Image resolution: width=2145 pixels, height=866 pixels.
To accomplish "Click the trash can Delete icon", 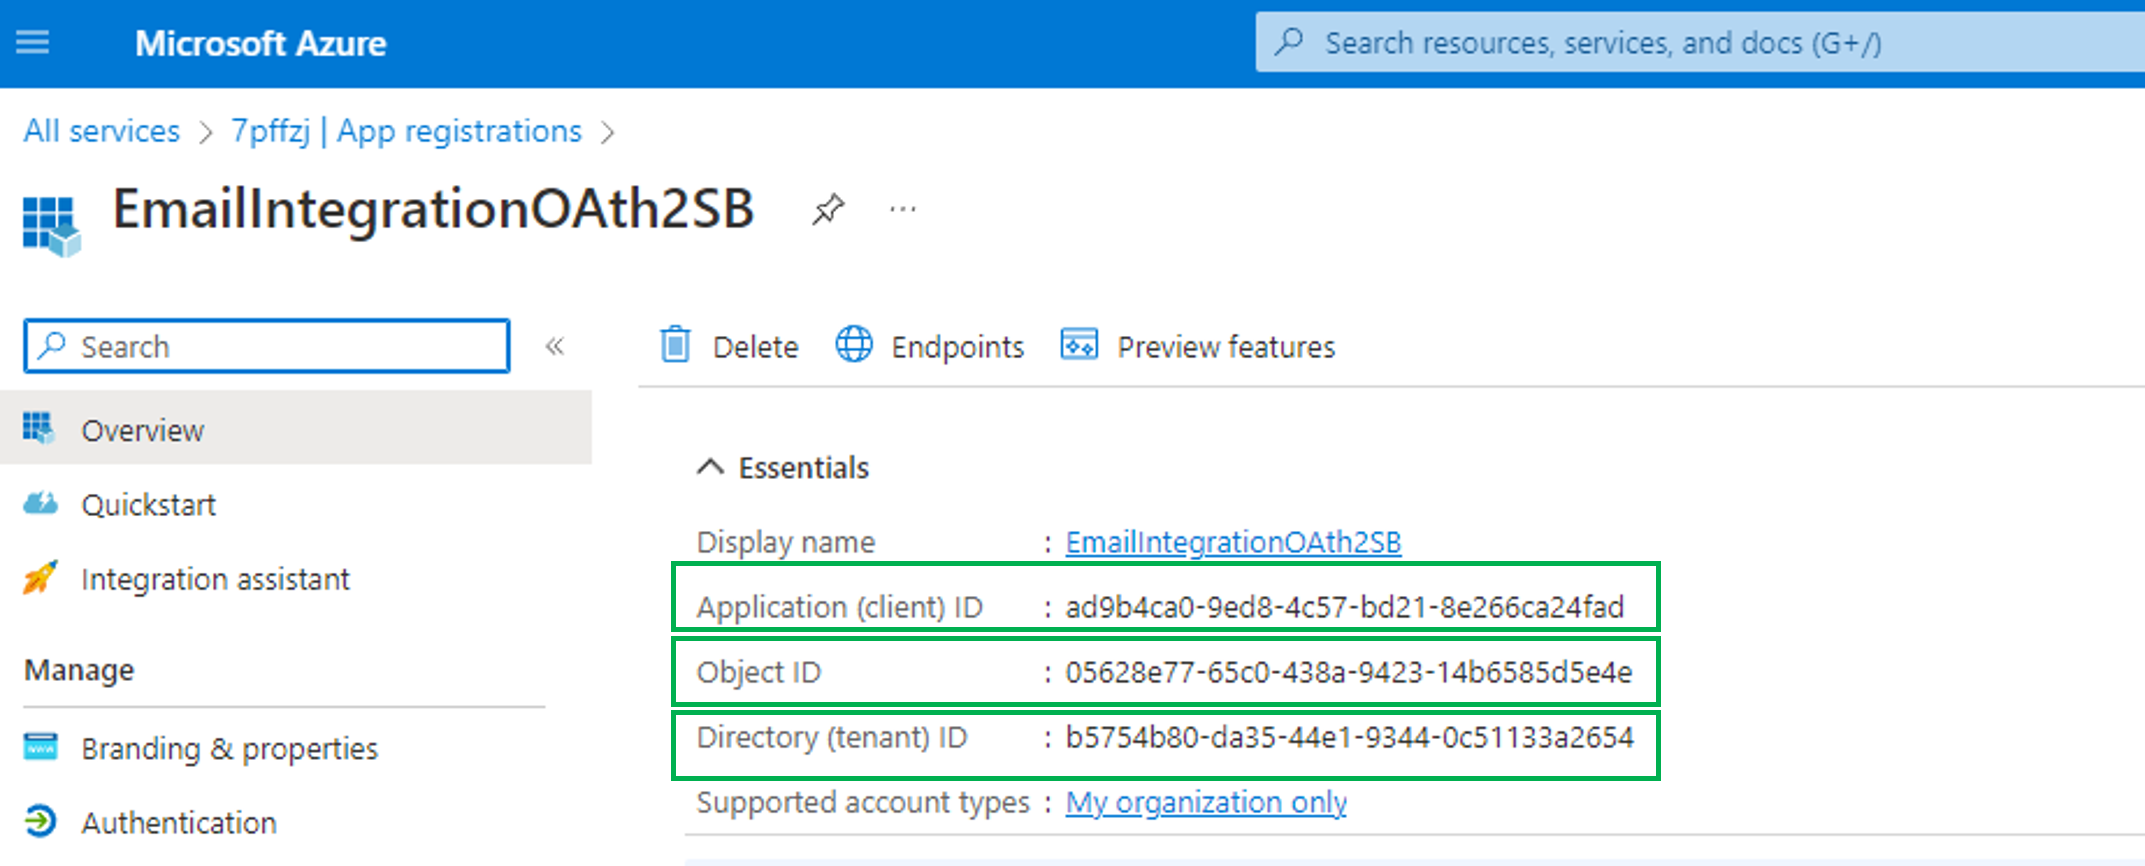I will point(676,344).
